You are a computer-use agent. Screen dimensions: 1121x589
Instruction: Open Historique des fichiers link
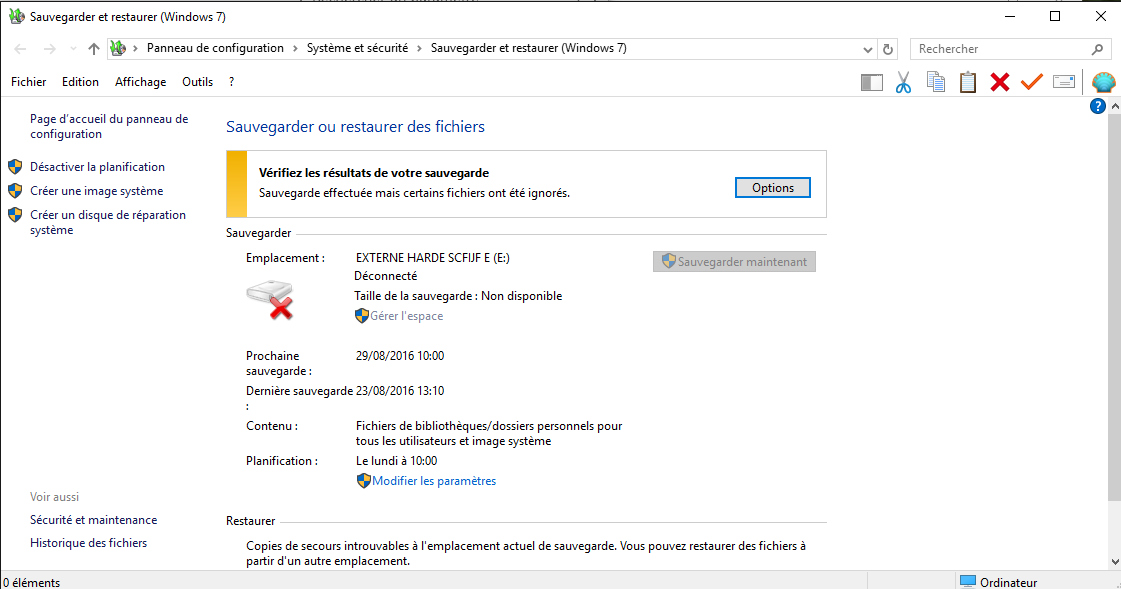click(x=89, y=543)
